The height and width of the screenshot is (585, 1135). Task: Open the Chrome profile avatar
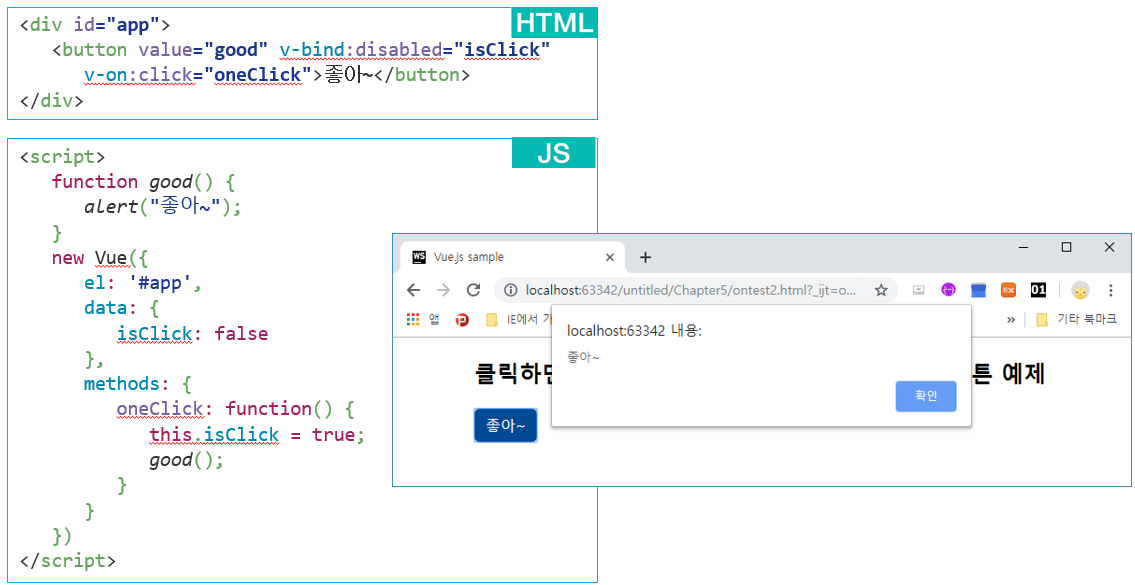(1080, 290)
